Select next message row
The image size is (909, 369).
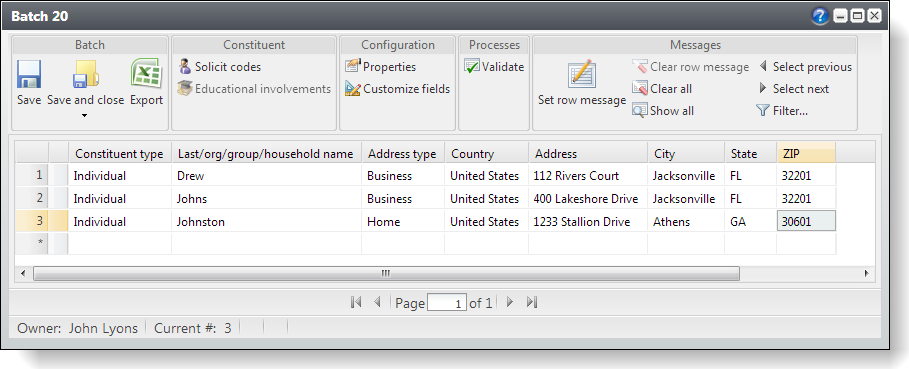click(x=794, y=89)
